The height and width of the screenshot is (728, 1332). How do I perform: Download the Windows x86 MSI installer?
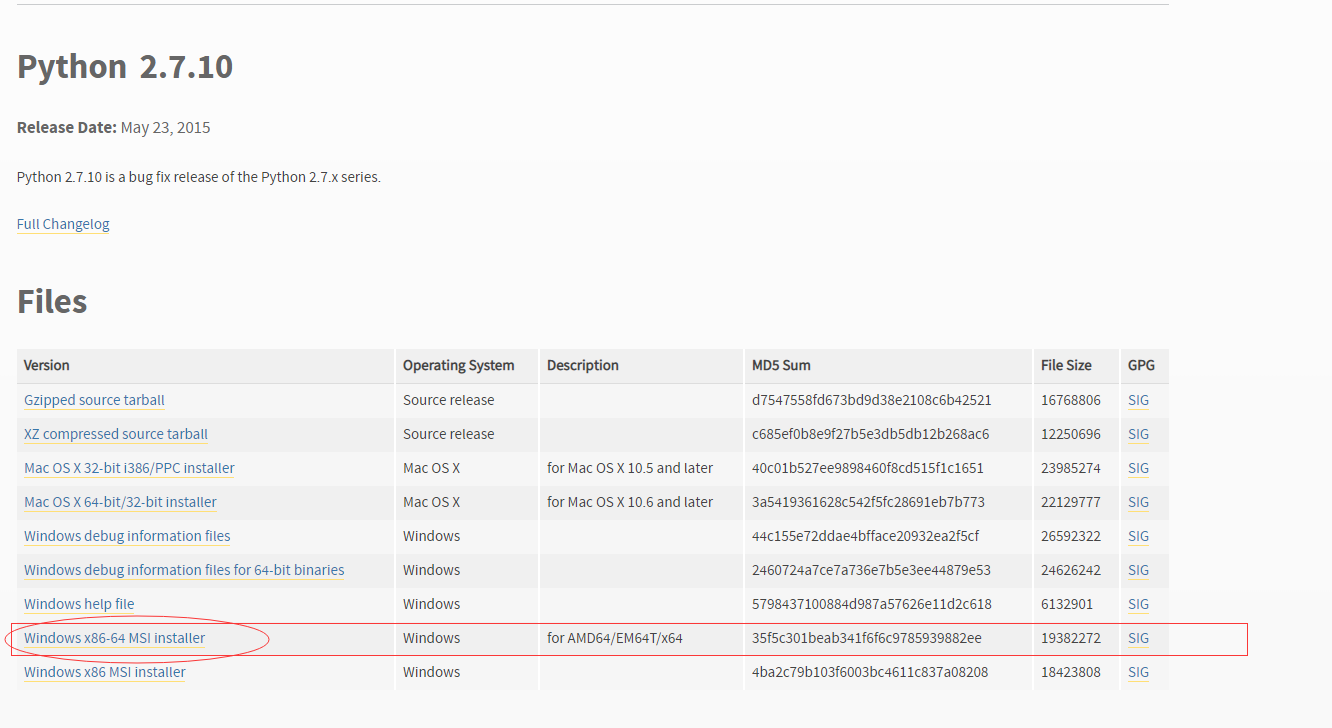coord(104,672)
